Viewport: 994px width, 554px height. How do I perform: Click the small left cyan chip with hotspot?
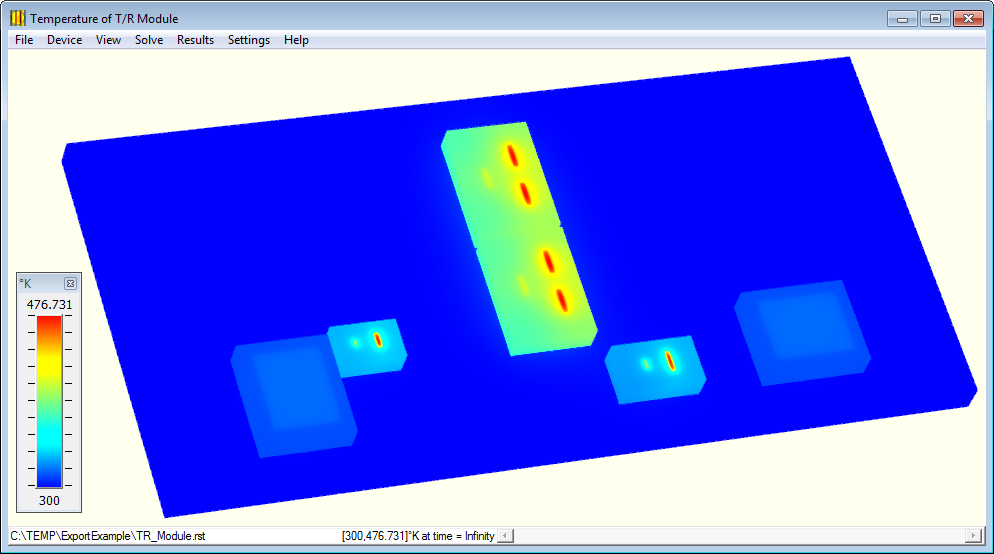367,348
